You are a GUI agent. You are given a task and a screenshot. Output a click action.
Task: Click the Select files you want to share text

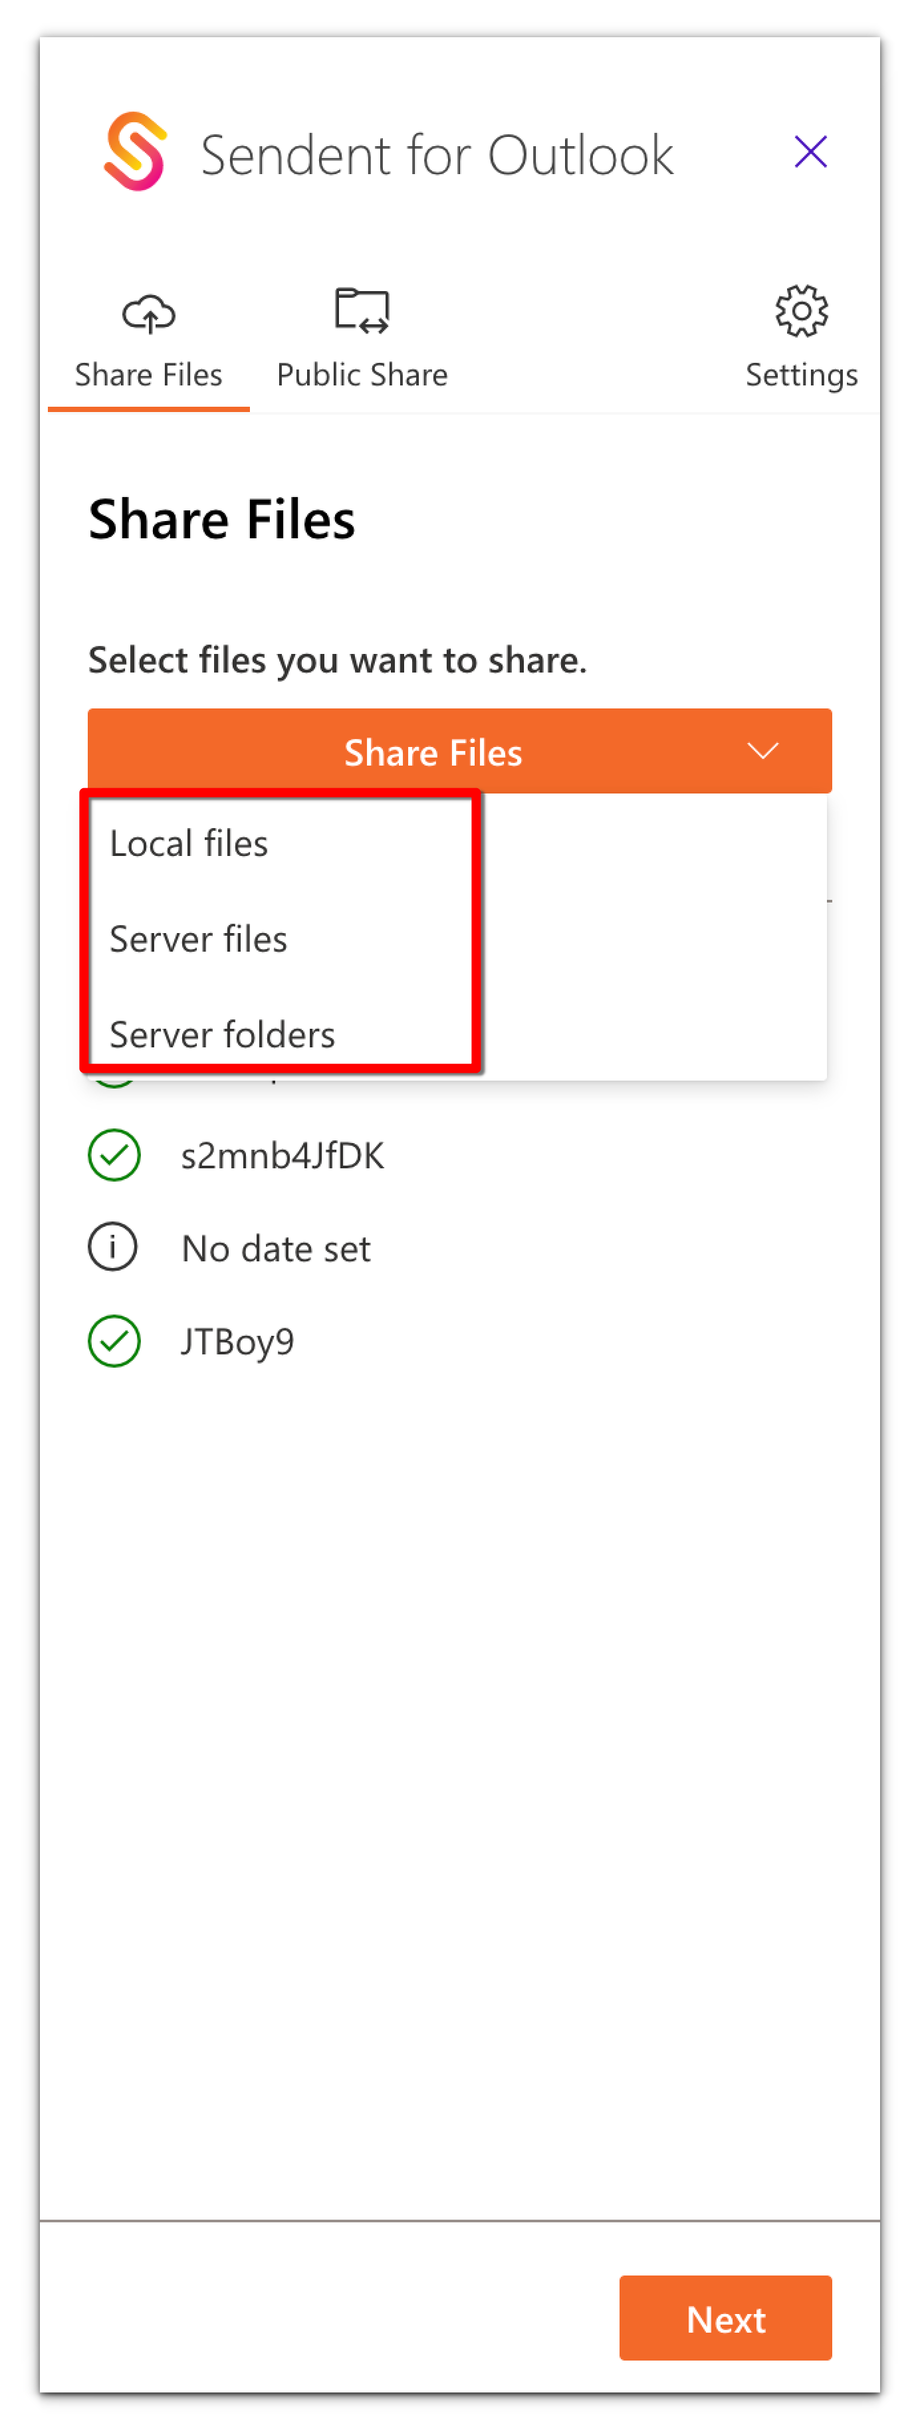[x=337, y=660]
